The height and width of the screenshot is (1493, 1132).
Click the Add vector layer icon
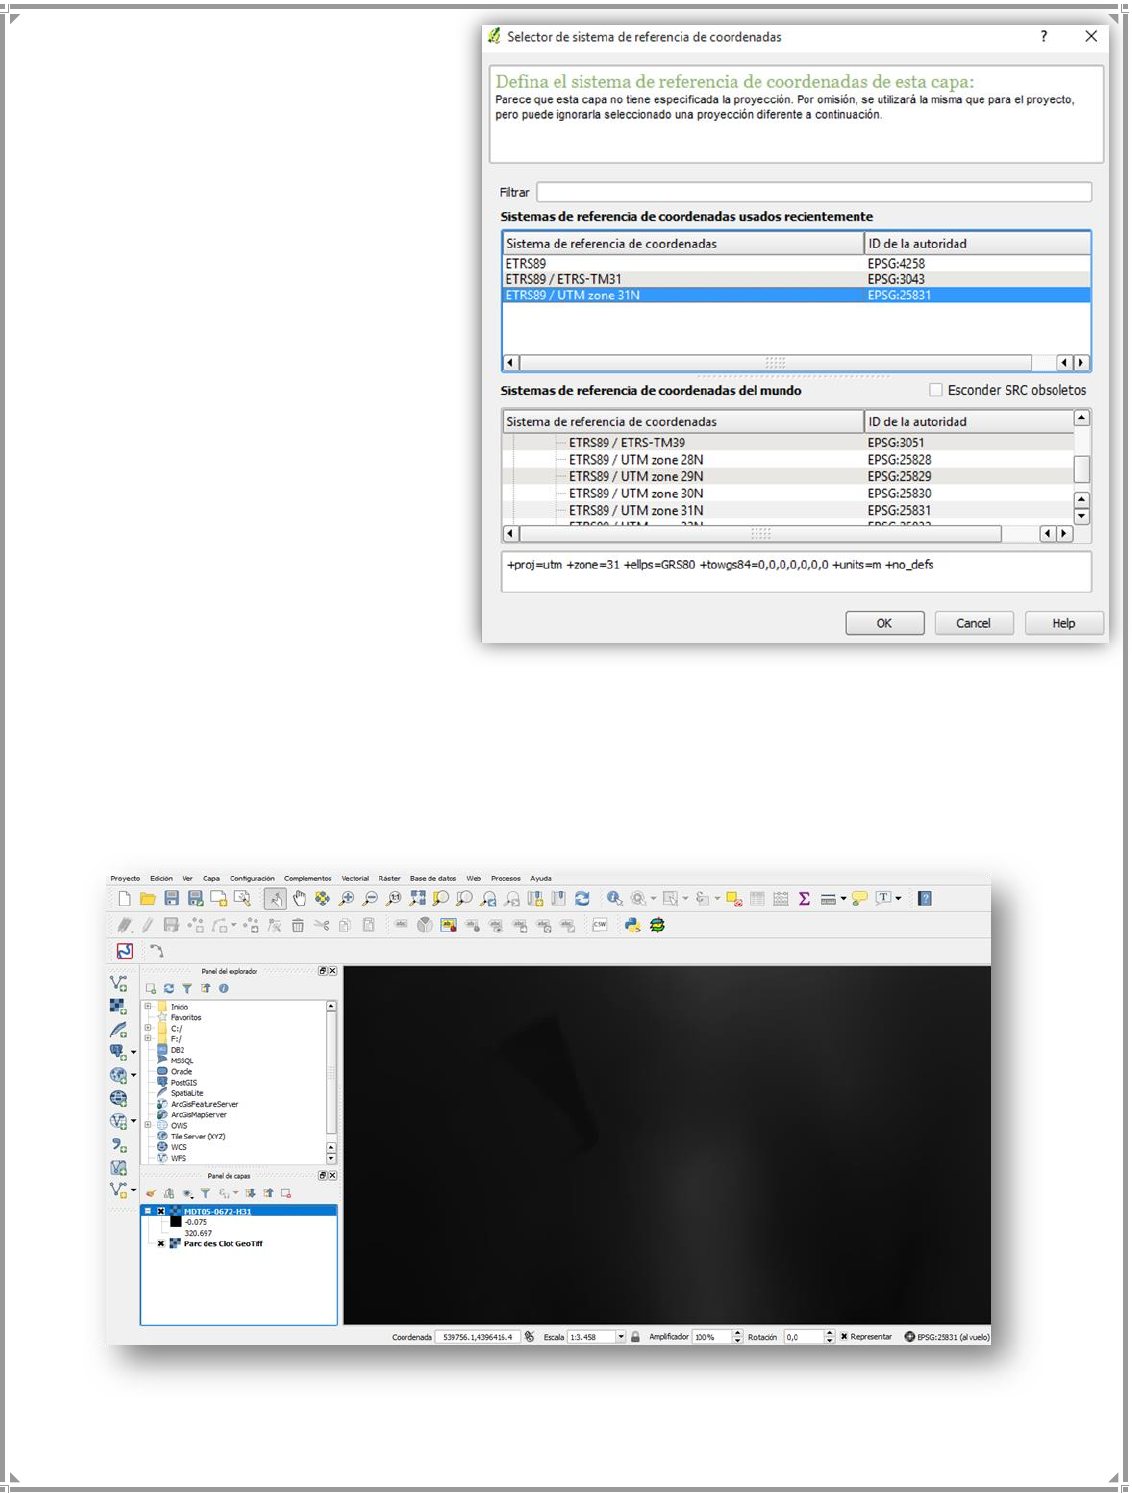tap(118, 983)
